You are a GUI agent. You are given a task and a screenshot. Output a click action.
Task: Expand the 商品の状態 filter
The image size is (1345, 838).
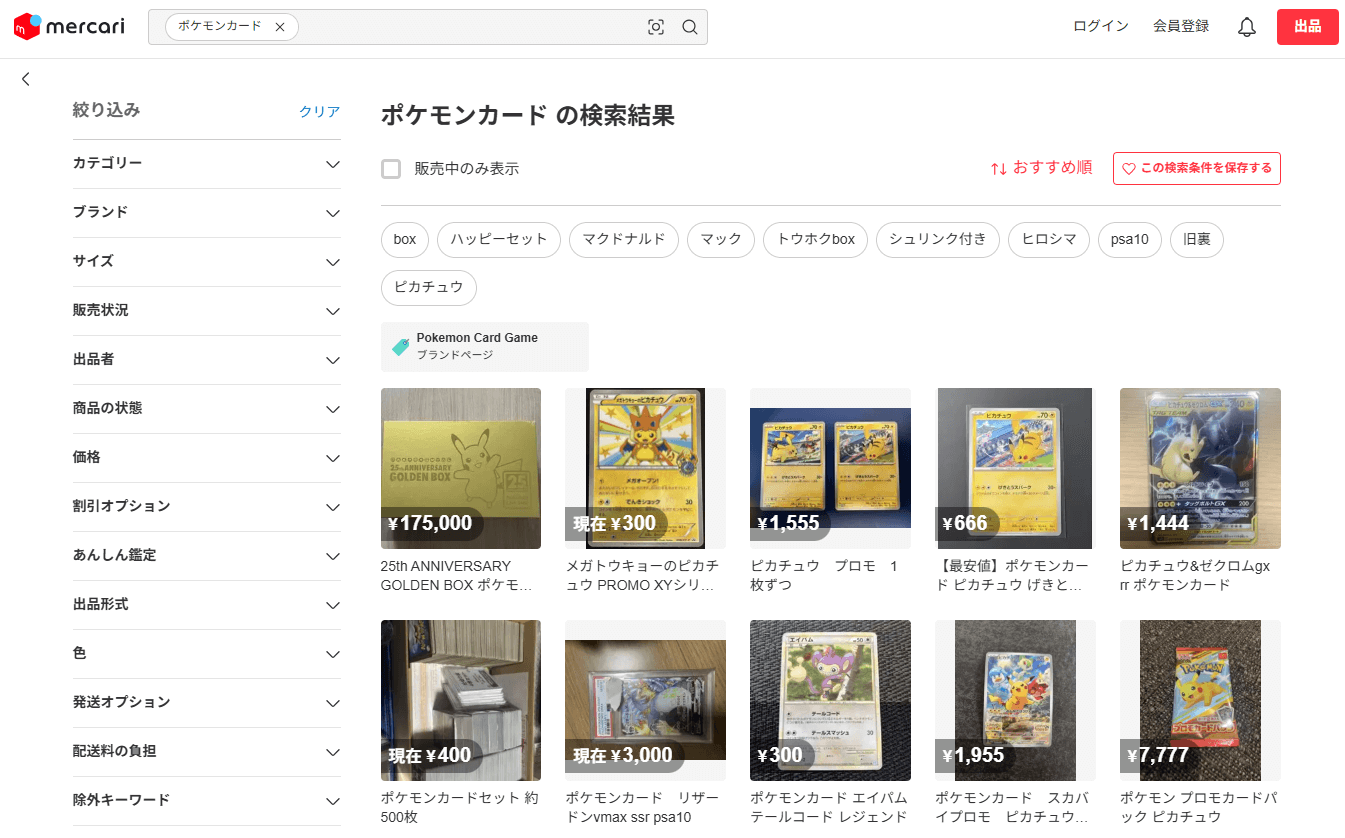[x=206, y=409]
